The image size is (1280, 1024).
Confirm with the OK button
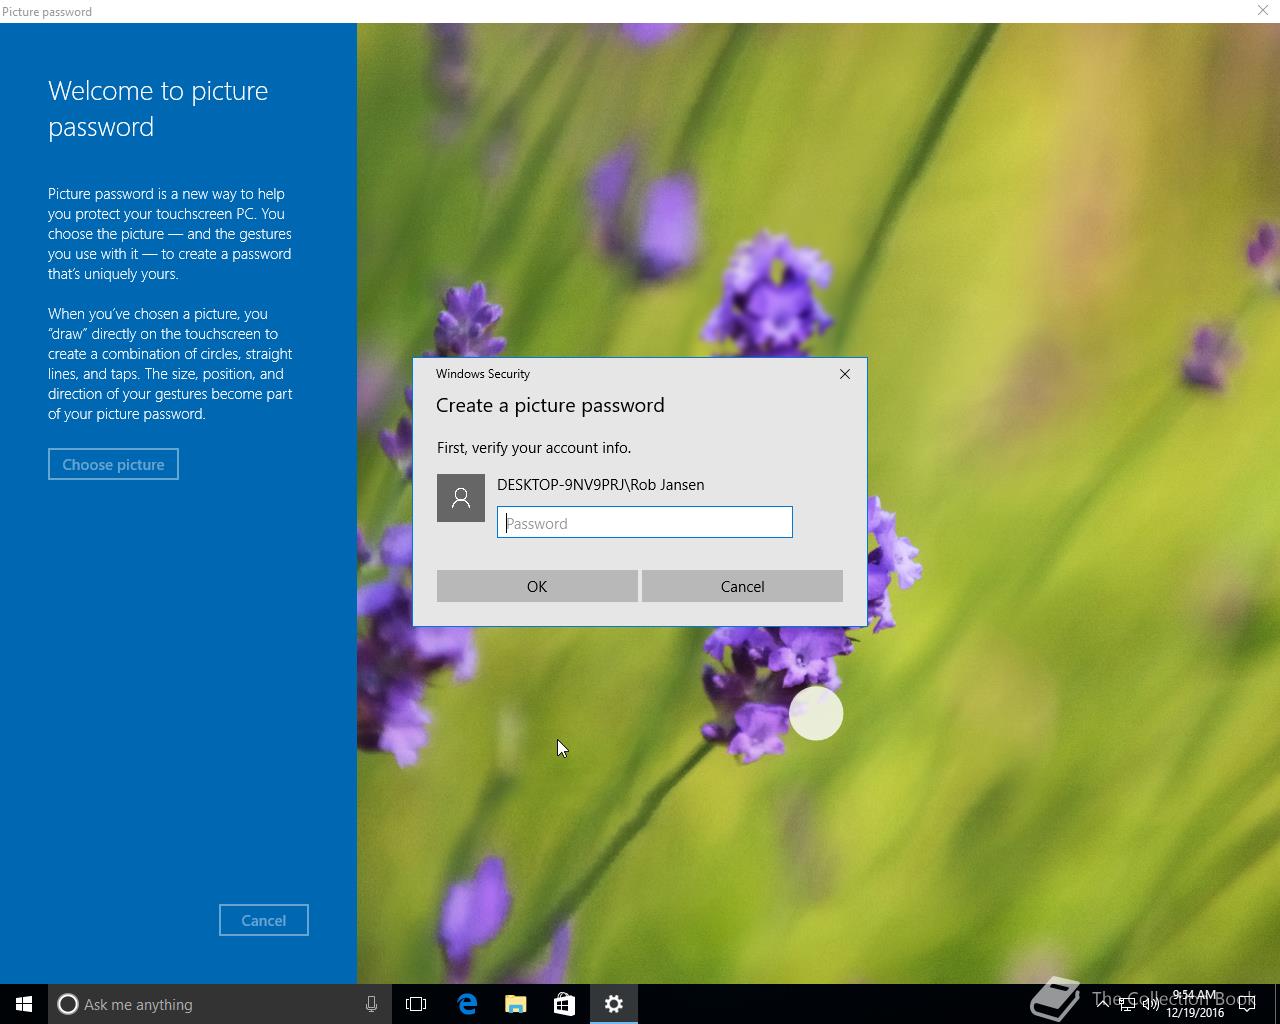tap(537, 586)
